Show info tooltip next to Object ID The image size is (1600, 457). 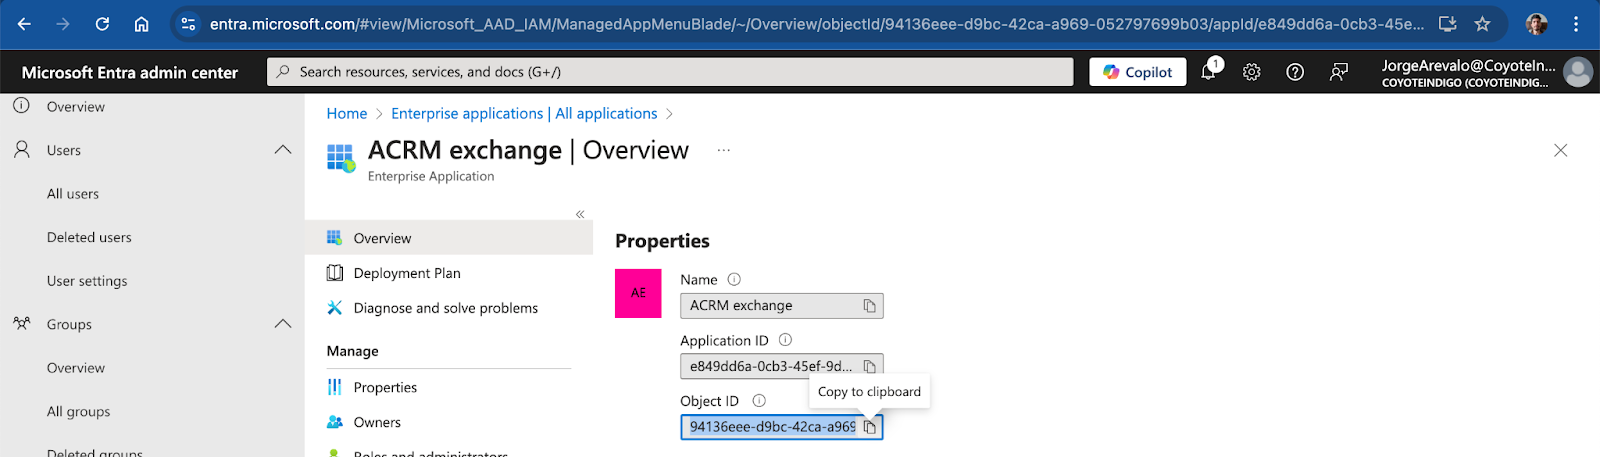point(759,401)
